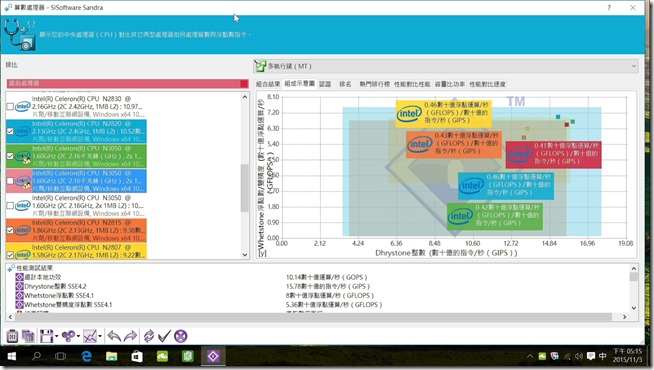654x370 pixels.
Task: Uncheck the yellow Celeron N2807 checkbox
Action: pos(10,254)
